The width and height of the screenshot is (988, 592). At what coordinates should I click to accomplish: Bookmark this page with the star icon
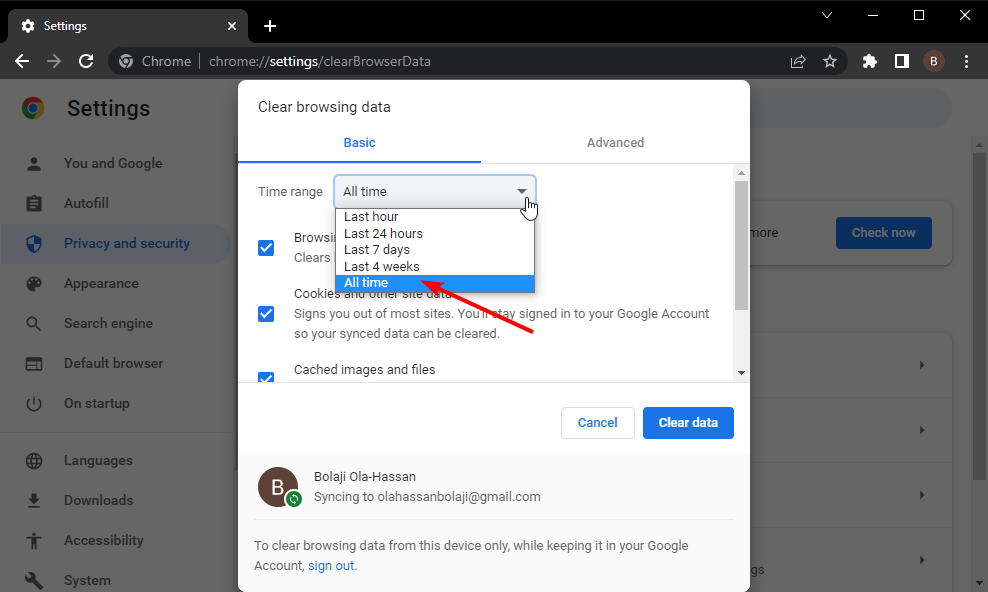[x=830, y=61]
